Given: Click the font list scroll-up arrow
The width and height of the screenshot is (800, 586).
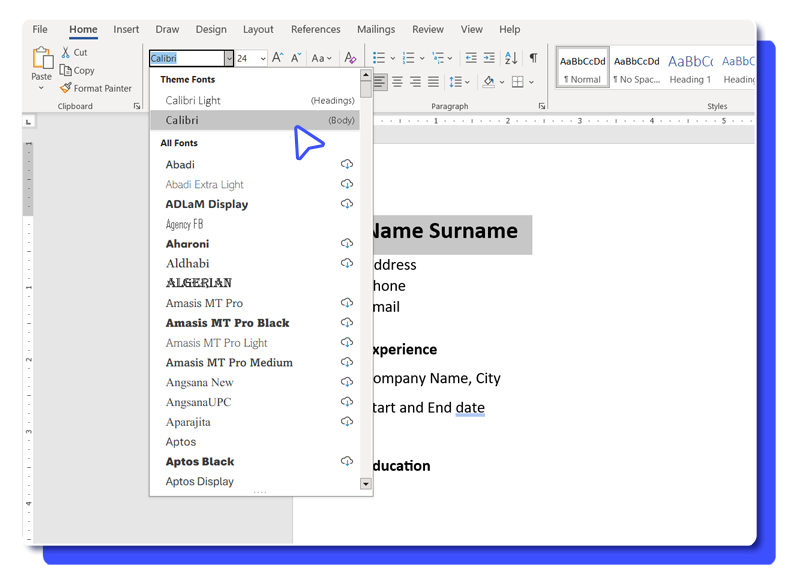Looking at the screenshot, I should (x=366, y=75).
